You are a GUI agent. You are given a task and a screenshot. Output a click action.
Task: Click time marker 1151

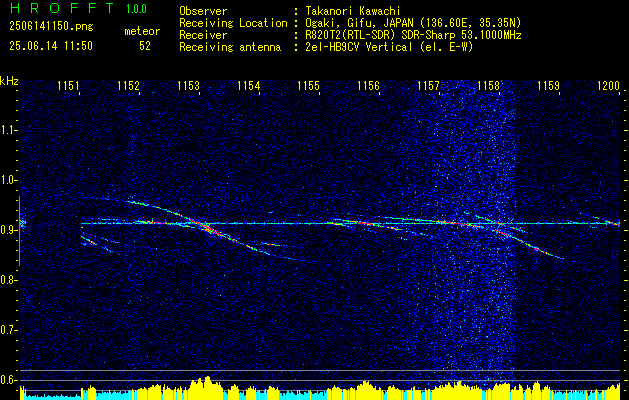[x=68, y=85]
